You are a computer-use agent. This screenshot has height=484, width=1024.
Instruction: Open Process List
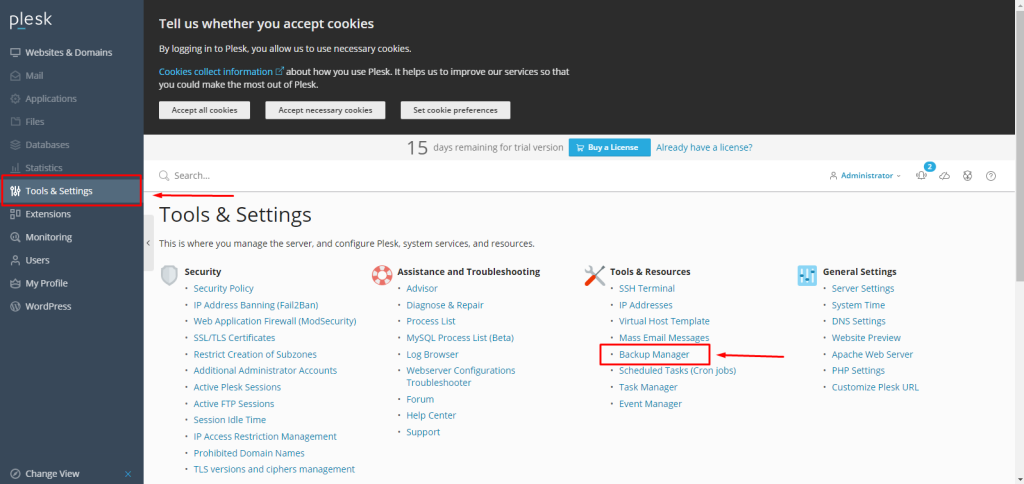(431, 321)
